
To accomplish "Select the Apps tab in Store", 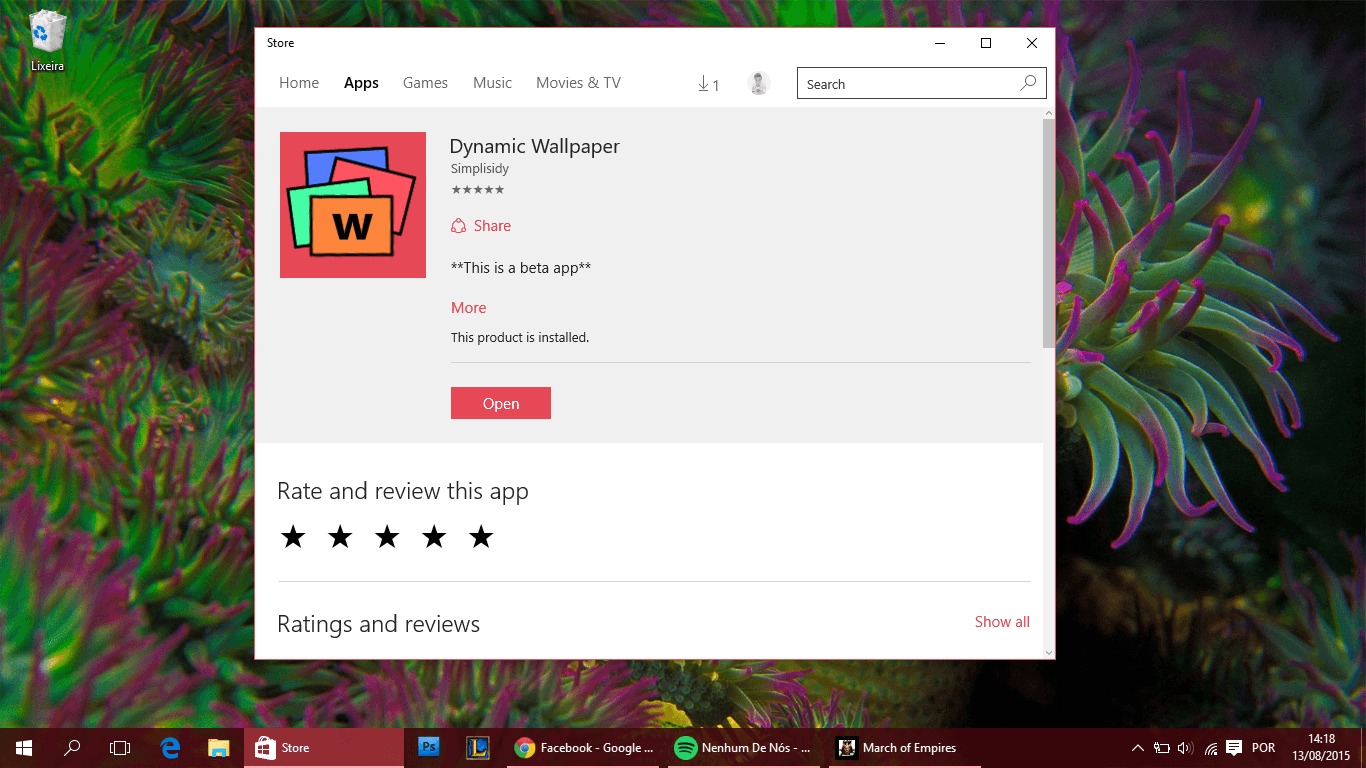I will coord(361,83).
